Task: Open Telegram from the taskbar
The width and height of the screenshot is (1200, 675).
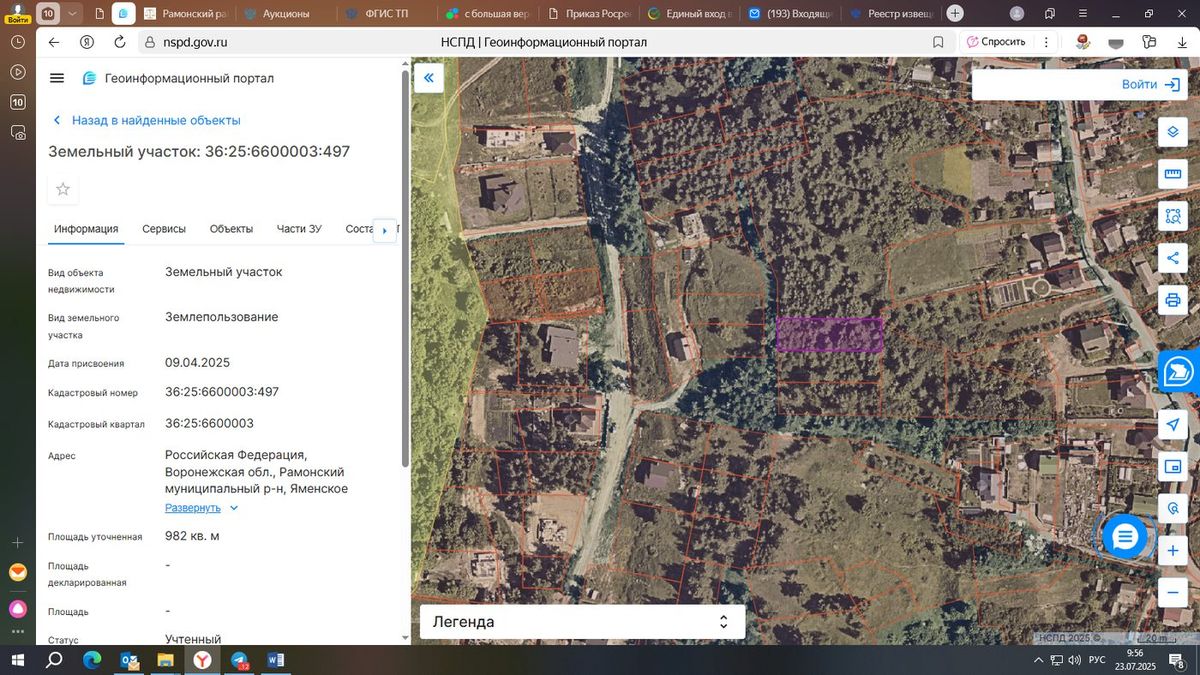Action: tap(240, 661)
